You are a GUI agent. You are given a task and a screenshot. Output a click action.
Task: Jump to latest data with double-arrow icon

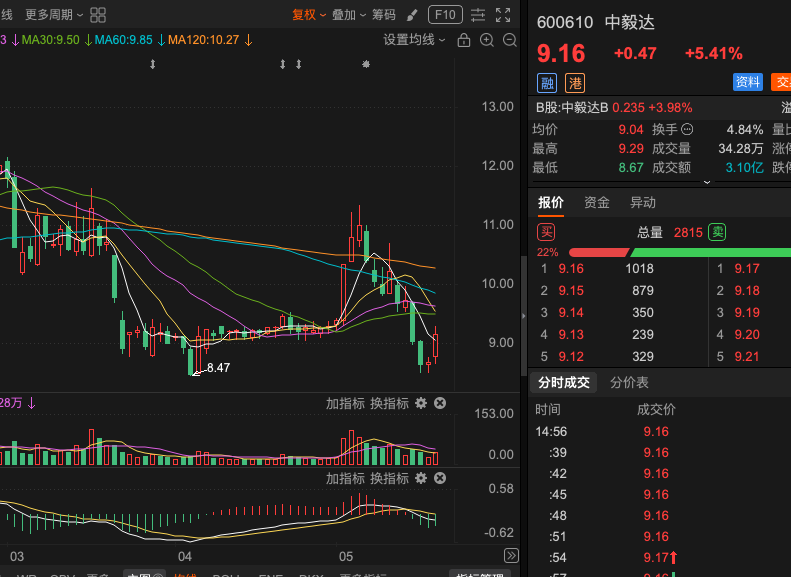511,556
